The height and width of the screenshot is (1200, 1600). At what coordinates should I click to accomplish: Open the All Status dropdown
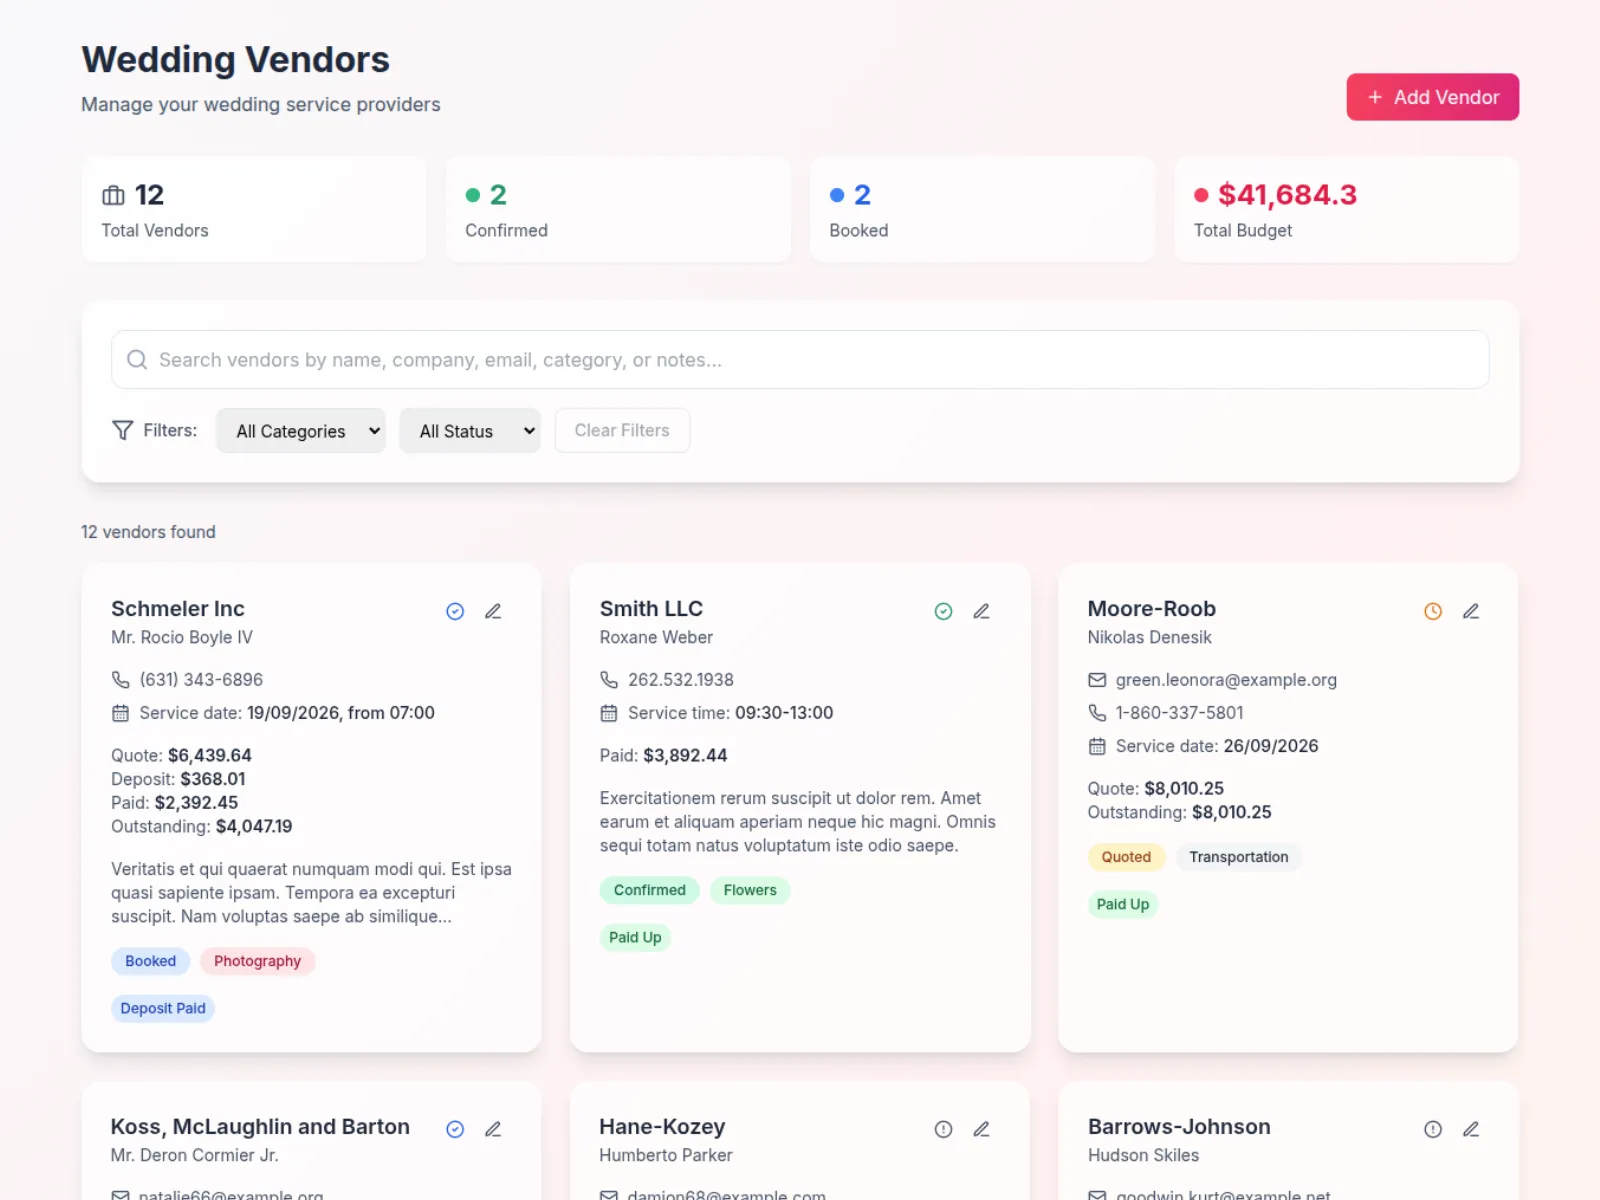(470, 431)
